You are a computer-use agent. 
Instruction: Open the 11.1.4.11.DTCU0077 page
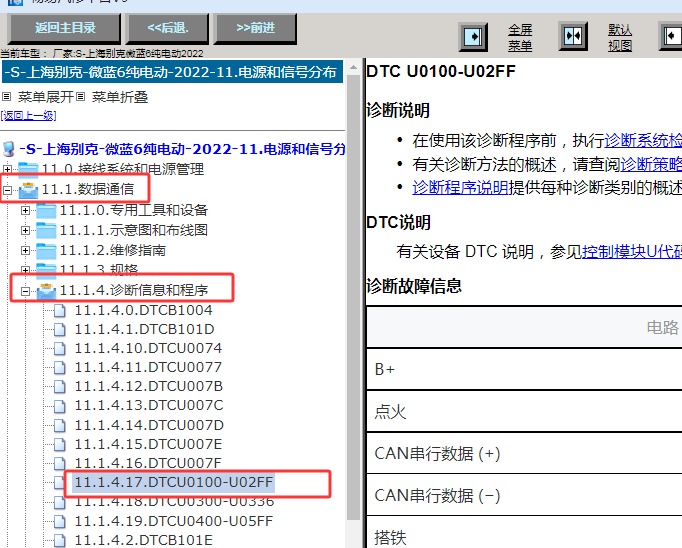pos(148,367)
